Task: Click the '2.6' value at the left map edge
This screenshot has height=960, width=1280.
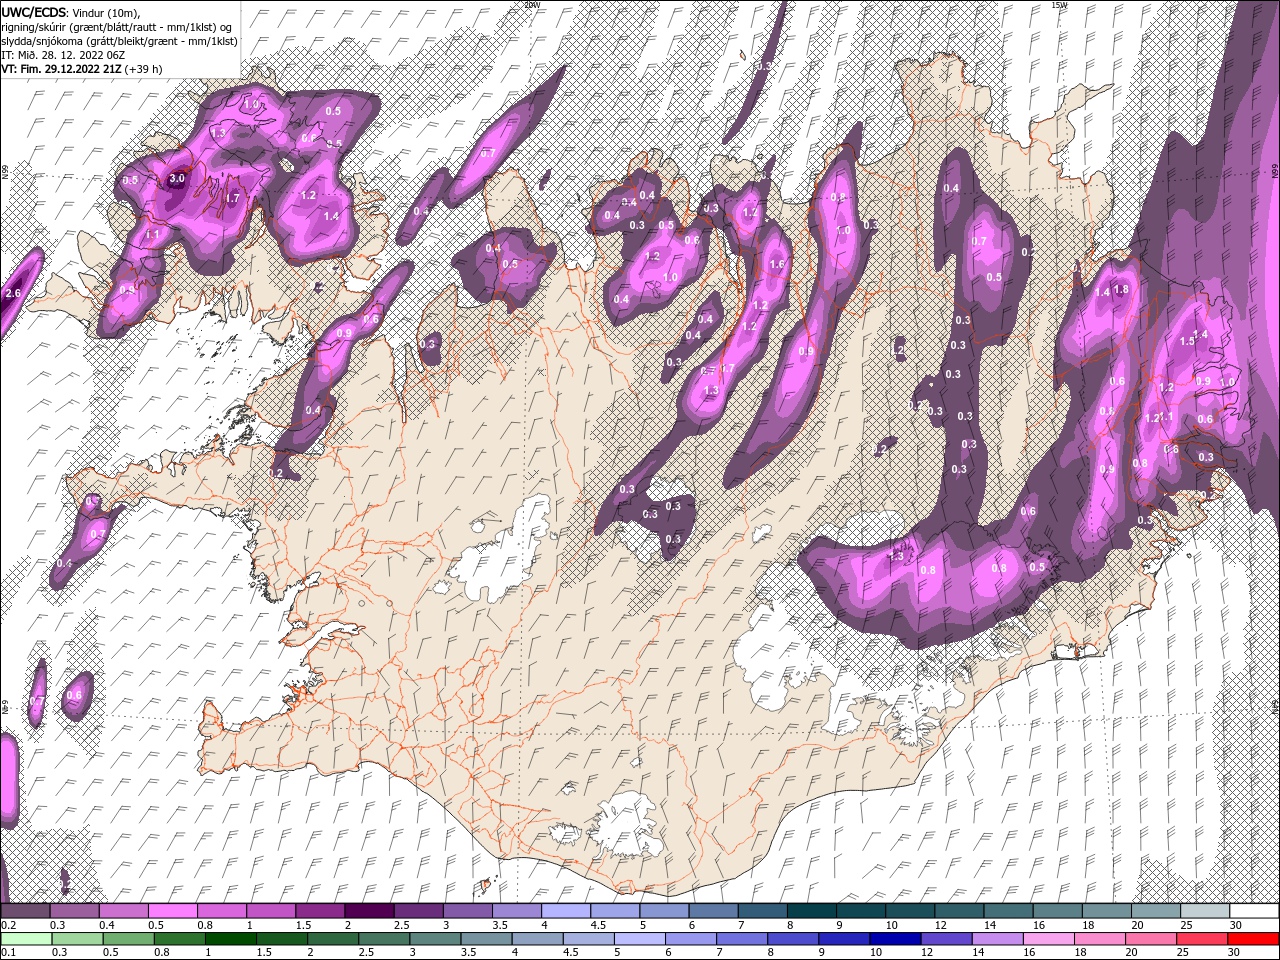Action: pos(13,293)
